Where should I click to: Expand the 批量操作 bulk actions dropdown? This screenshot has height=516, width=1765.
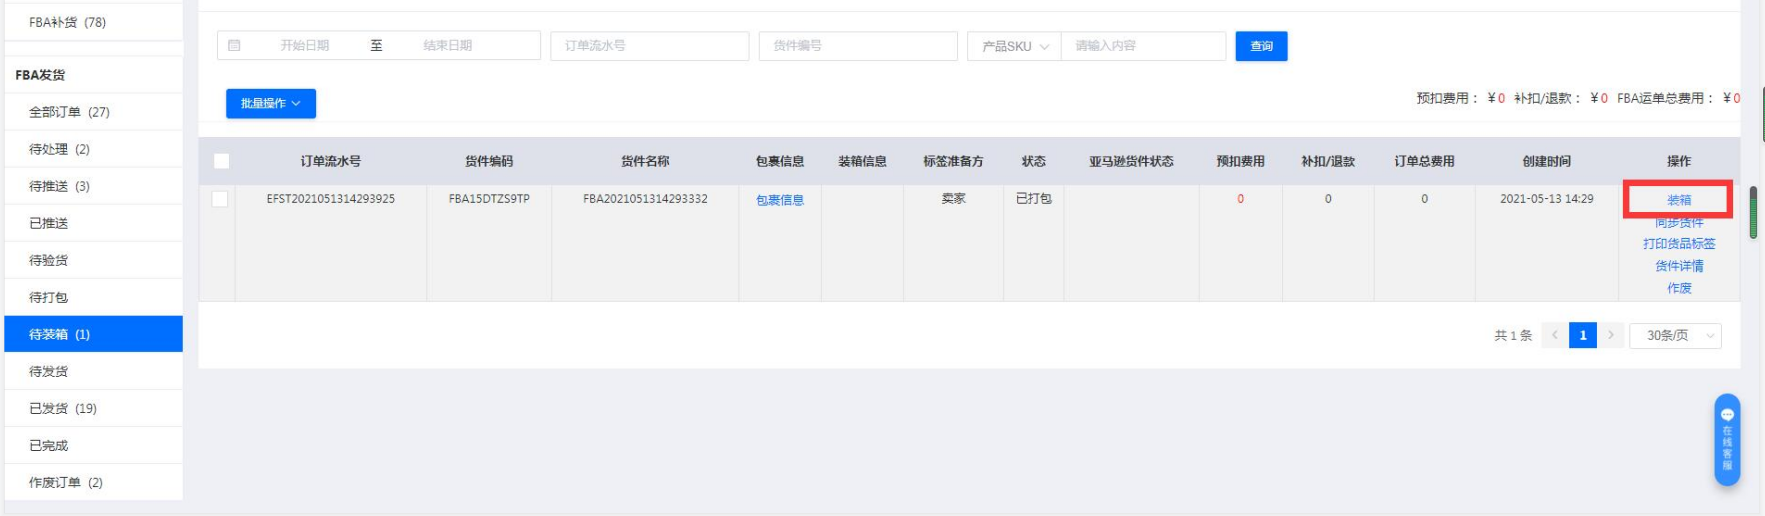click(x=270, y=104)
